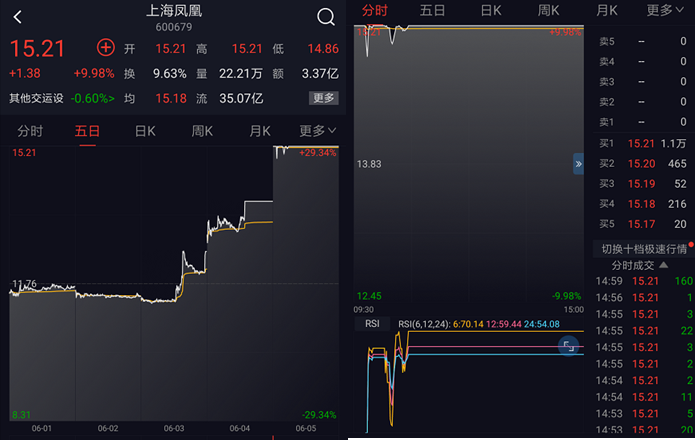Click the RSI(6,12,24) values readout
The image size is (695, 440).
tap(479, 324)
